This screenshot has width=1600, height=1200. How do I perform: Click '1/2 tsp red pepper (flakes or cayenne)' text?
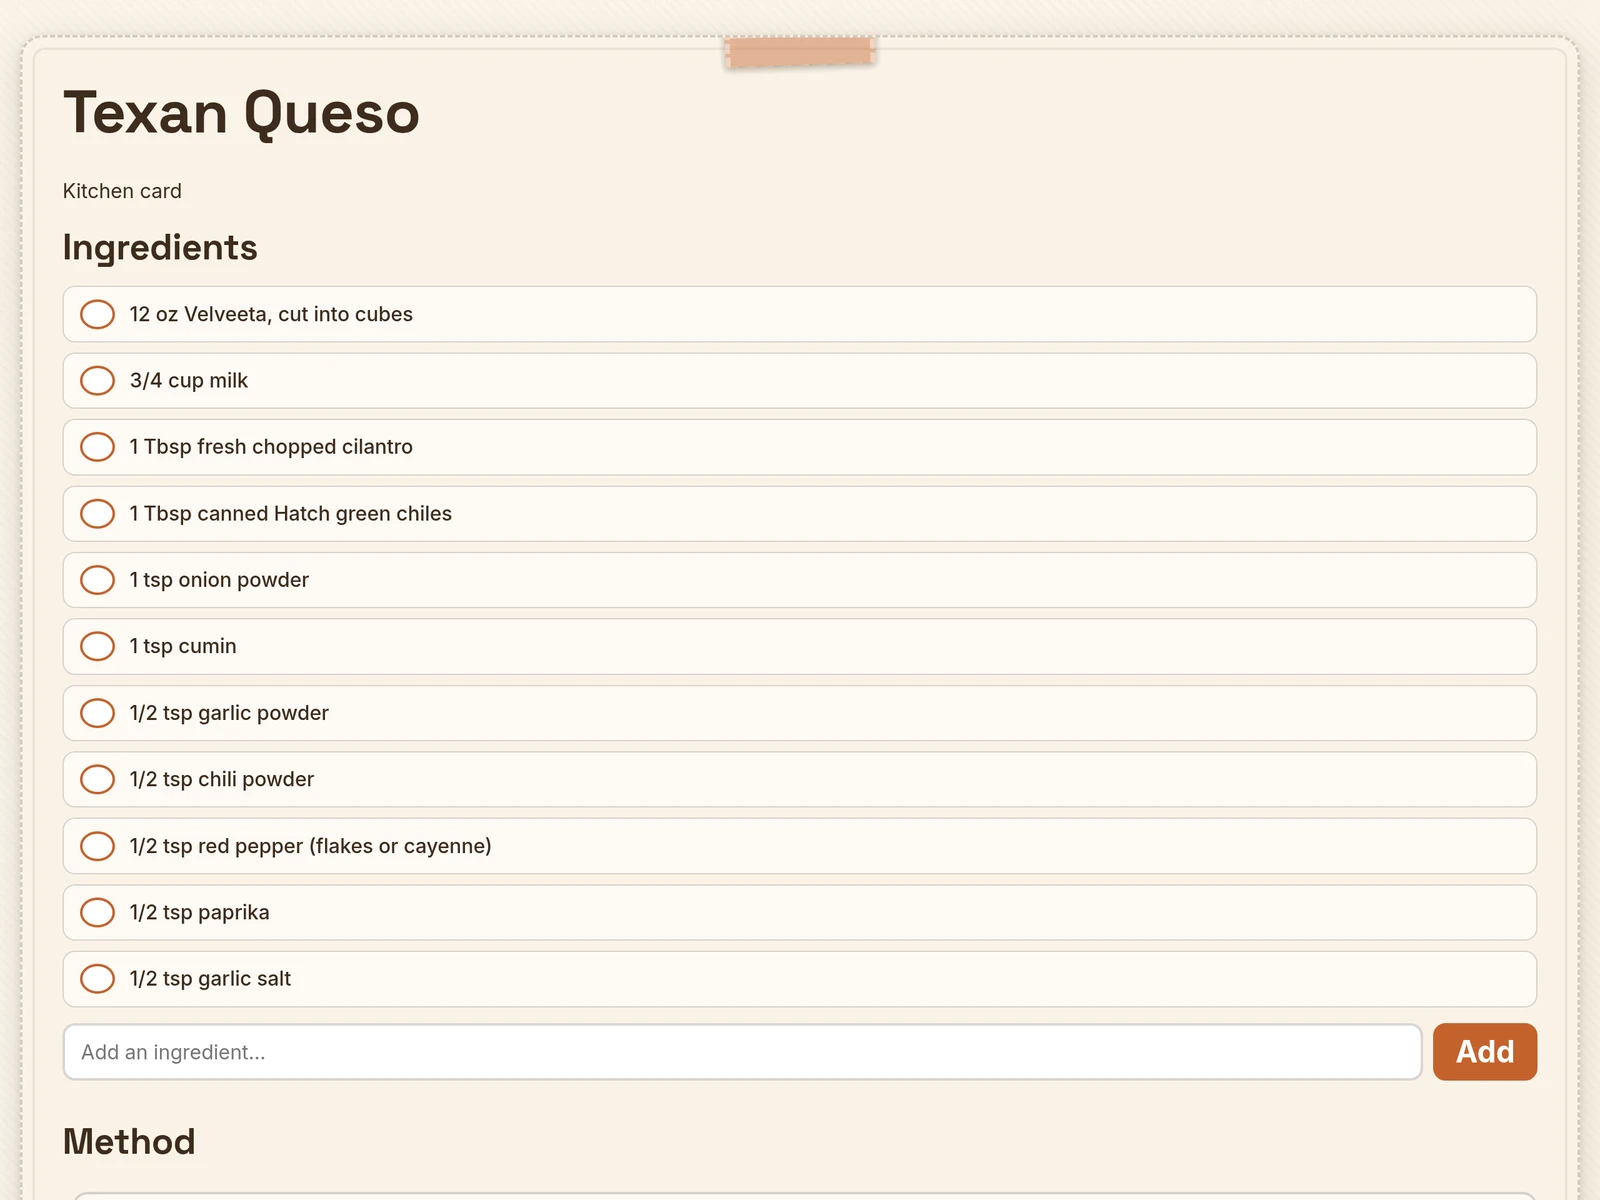pos(311,846)
